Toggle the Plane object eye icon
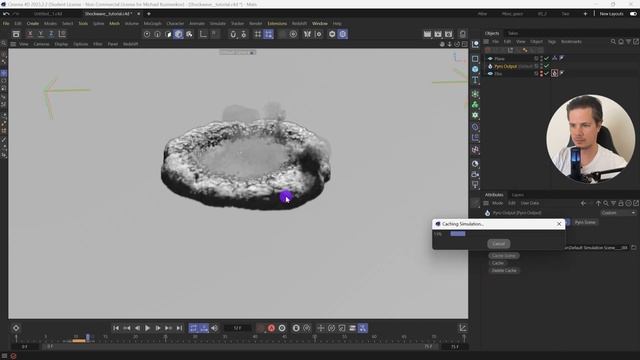This screenshot has width=640, height=360. (x=490, y=59)
